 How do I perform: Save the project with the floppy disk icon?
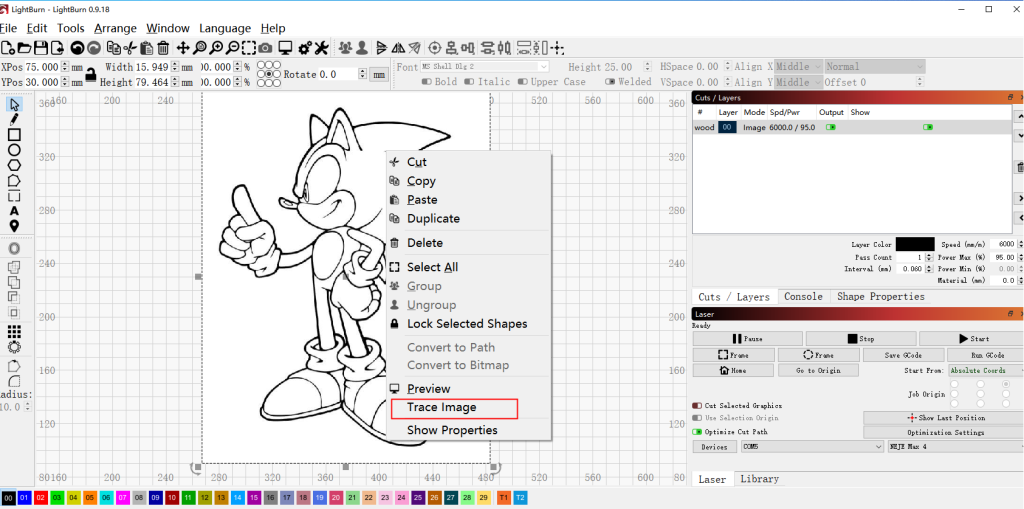point(40,48)
